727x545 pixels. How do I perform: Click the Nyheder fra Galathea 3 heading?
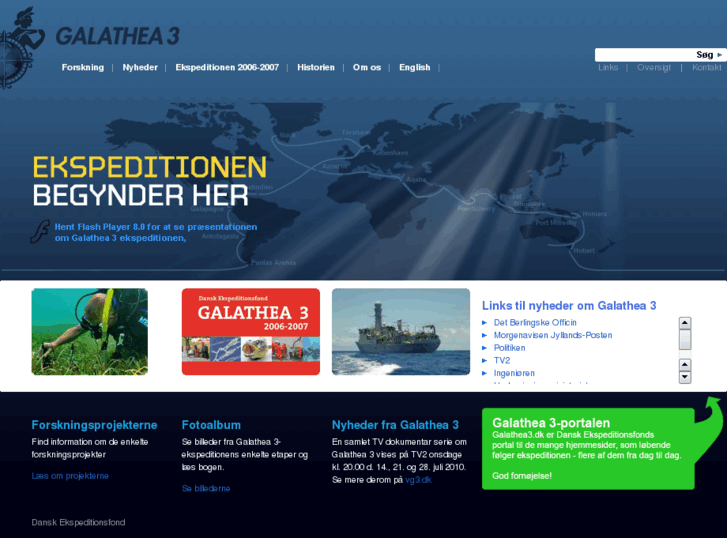coord(395,425)
